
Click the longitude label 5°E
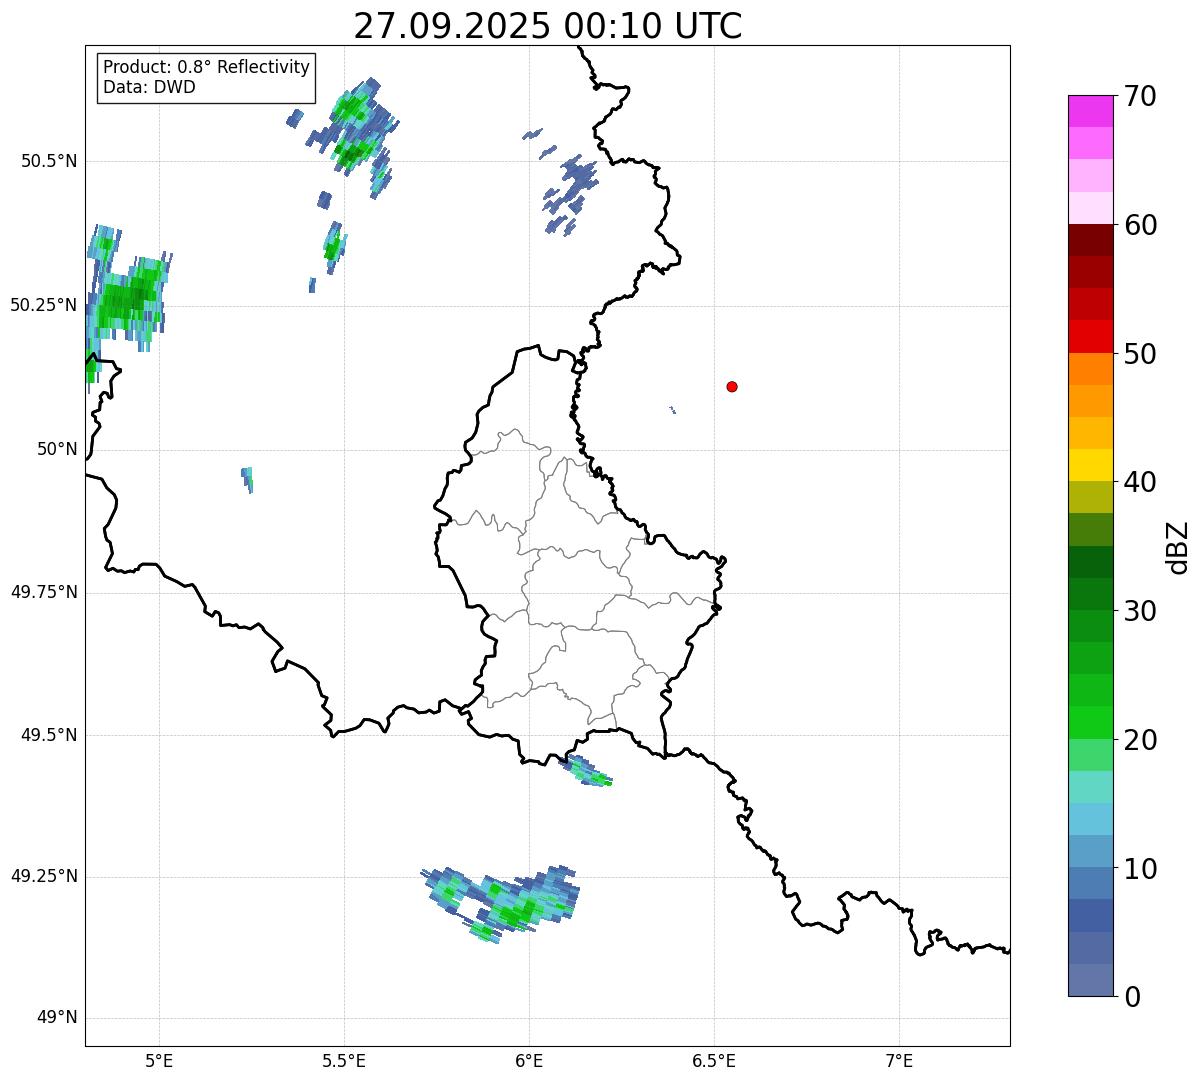tap(160, 1061)
